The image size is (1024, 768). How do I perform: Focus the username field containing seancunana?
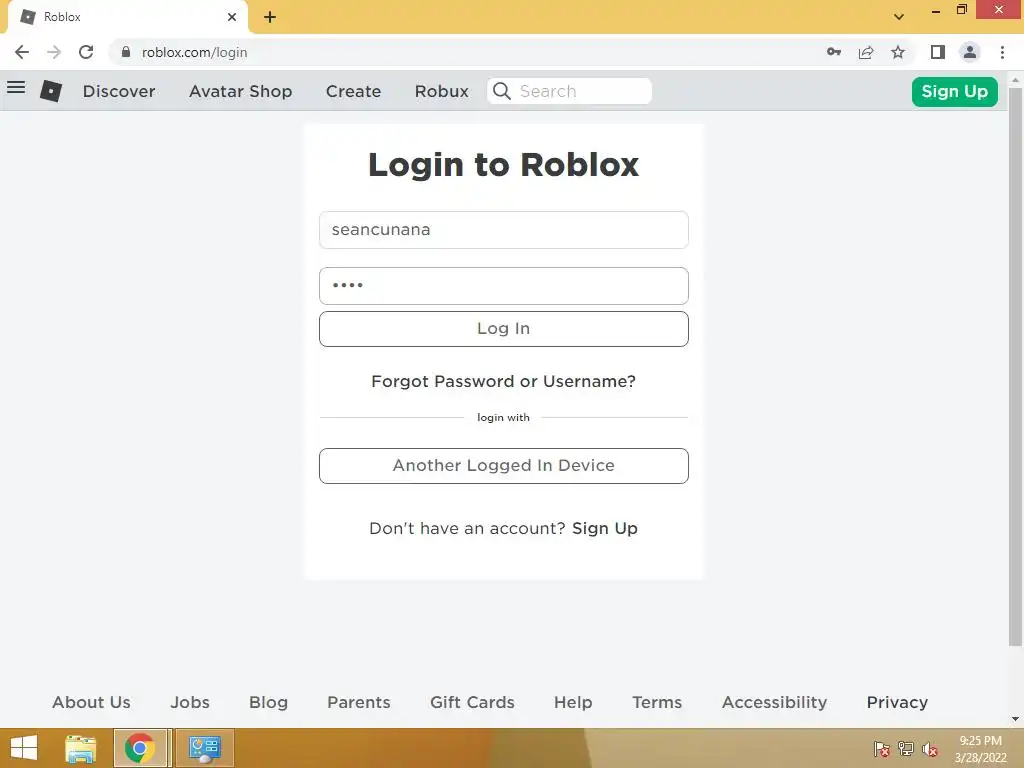[504, 230]
